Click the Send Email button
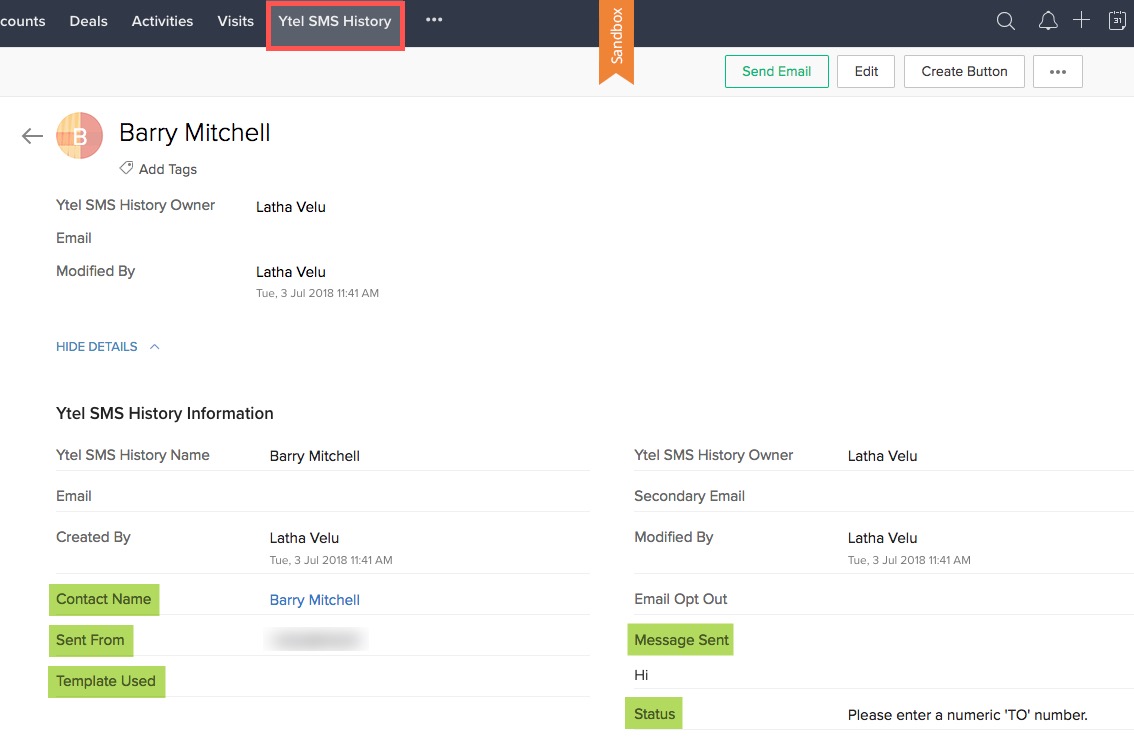This screenshot has height=752, width=1134. [x=777, y=72]
